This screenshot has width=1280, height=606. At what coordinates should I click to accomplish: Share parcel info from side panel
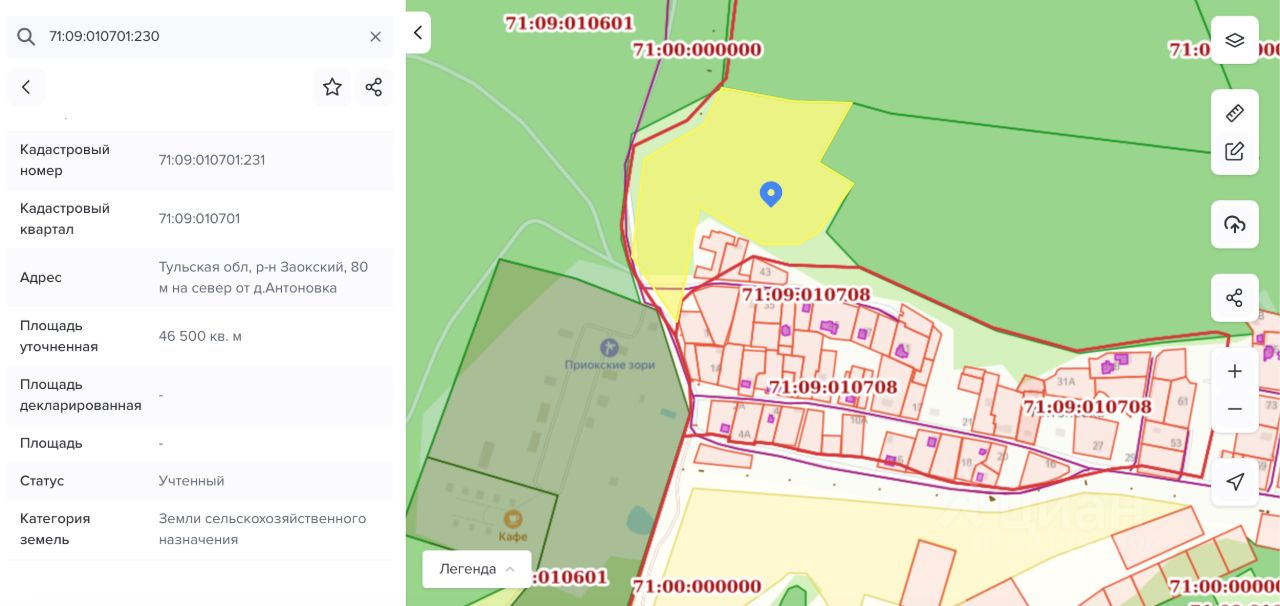[373, 87]
